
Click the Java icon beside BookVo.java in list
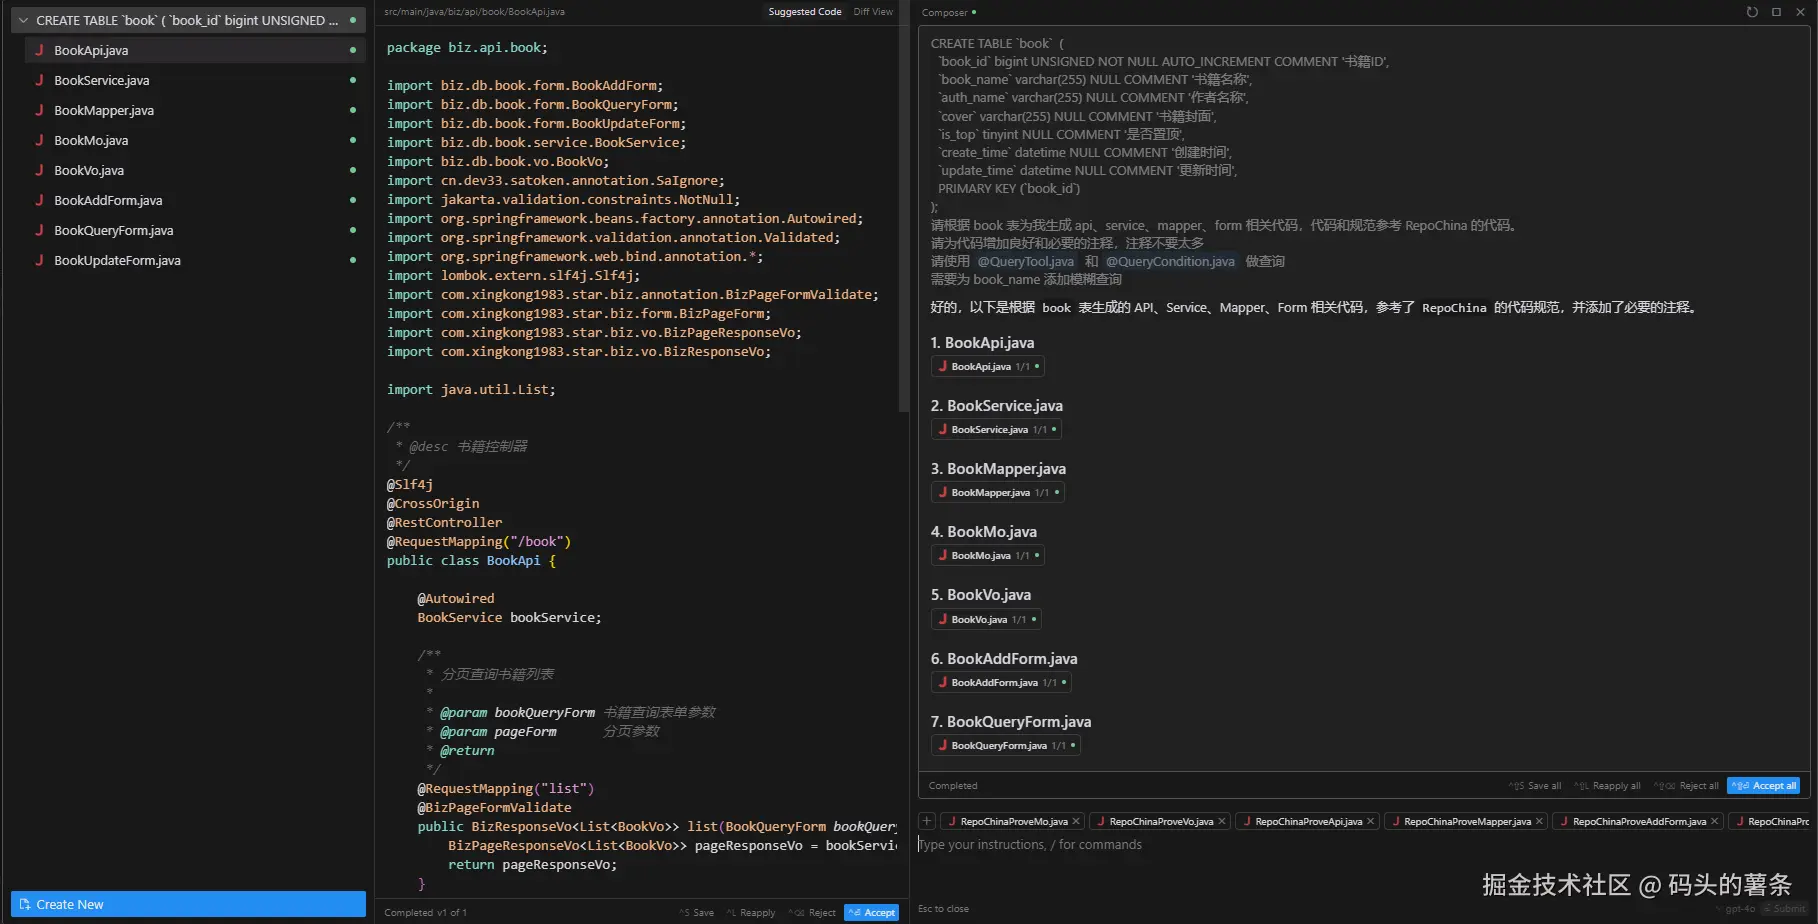point(39,170)
